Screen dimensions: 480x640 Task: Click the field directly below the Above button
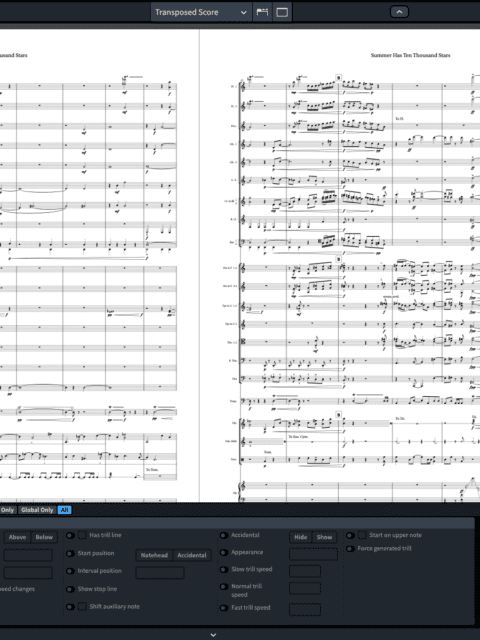pyautogui.click(x=28, y=555)
